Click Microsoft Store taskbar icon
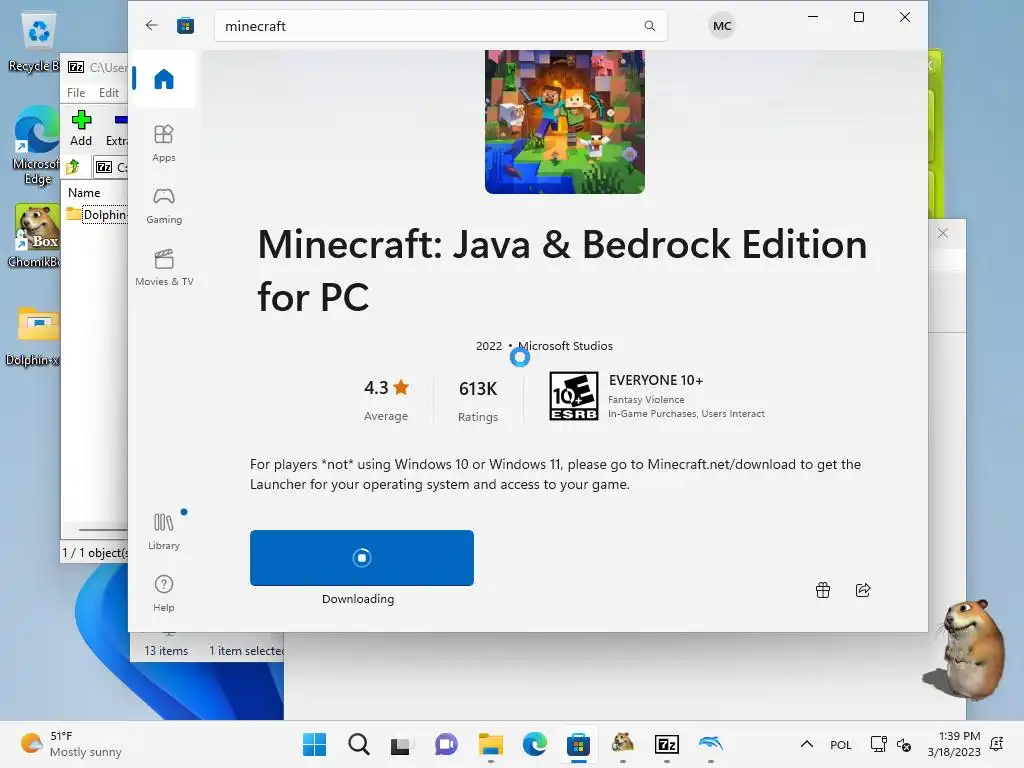The height and width of the screenshot is (768, 1024). click(x=578, y=744)
